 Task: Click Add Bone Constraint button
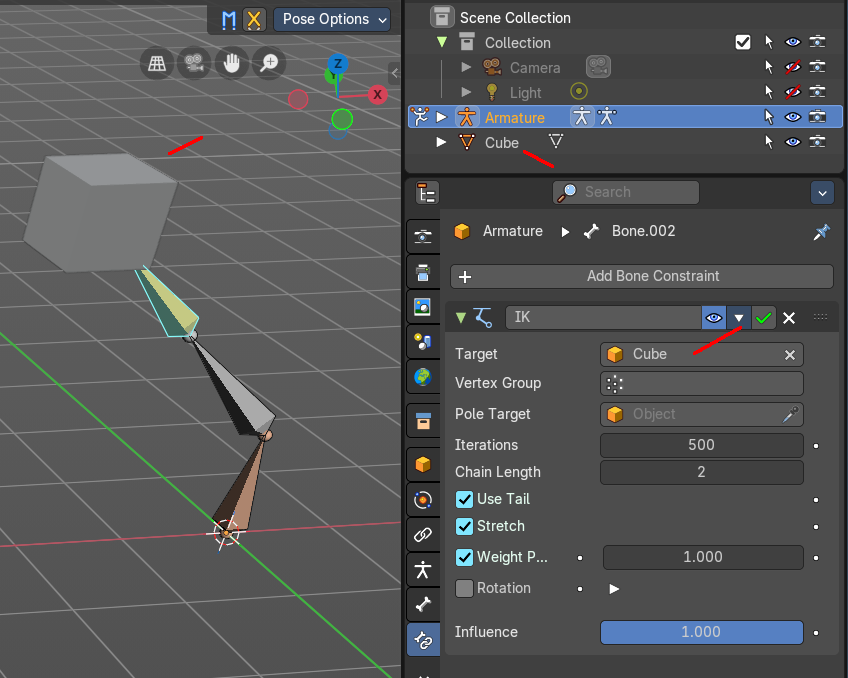coord(642,276)
